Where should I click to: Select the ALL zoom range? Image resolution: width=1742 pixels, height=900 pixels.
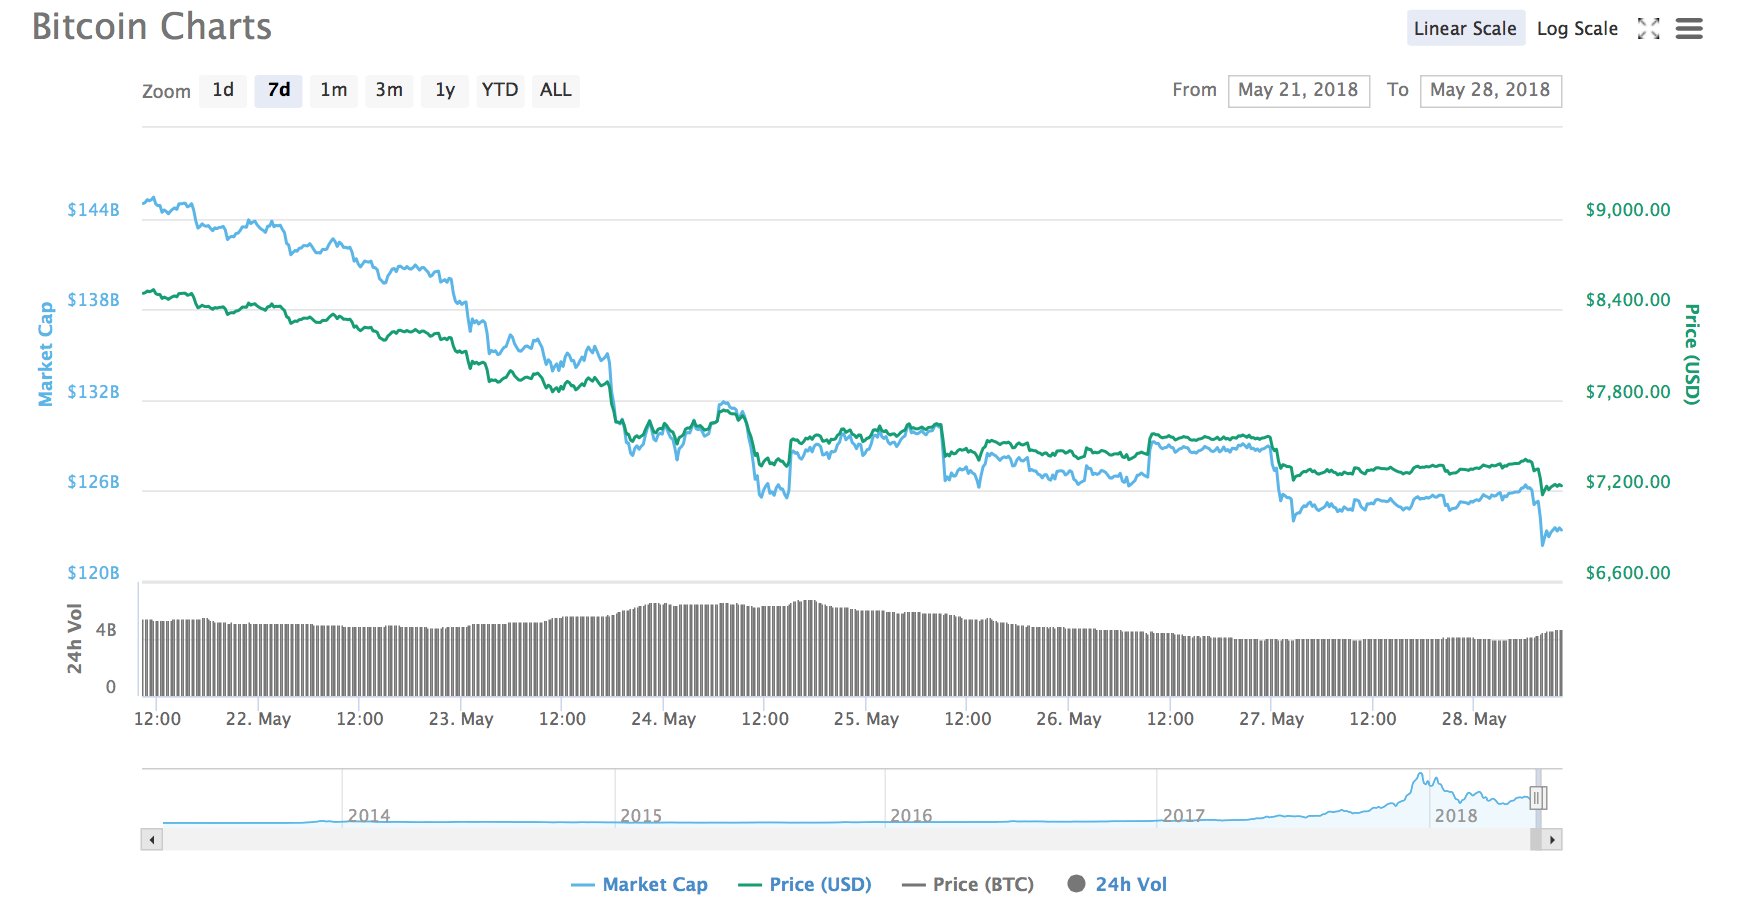[556, 90]
